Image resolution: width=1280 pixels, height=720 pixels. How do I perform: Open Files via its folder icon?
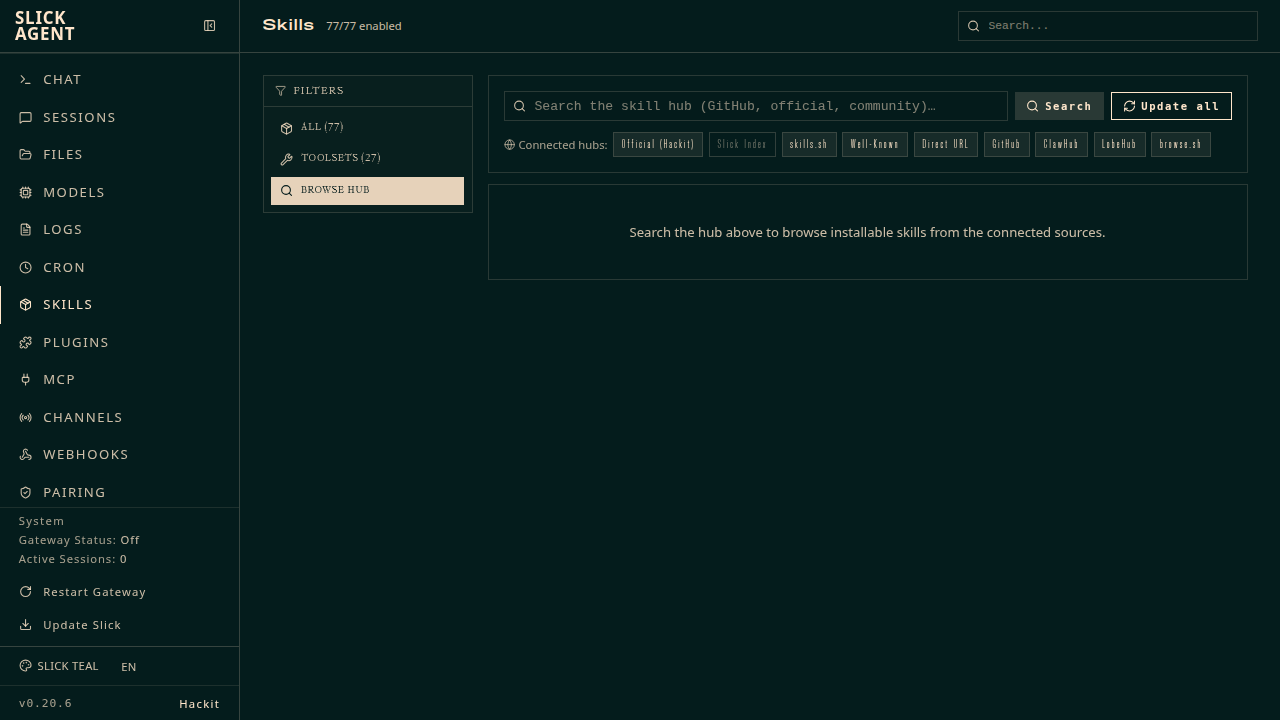[25, 155]
